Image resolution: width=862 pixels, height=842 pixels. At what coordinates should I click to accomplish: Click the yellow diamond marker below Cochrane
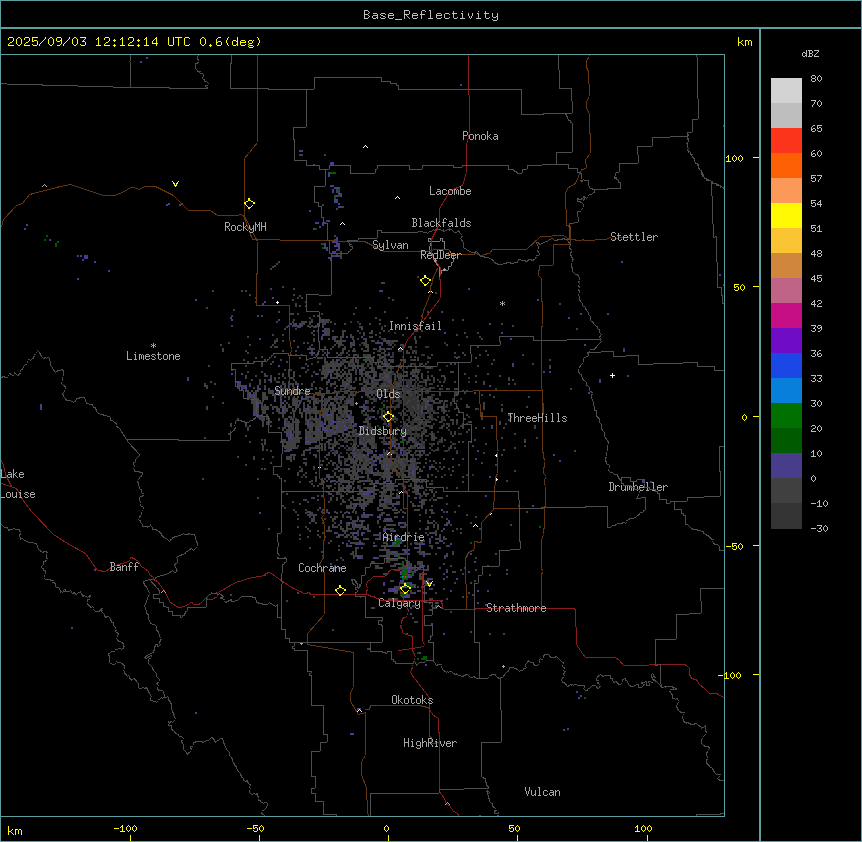[340, 590]
